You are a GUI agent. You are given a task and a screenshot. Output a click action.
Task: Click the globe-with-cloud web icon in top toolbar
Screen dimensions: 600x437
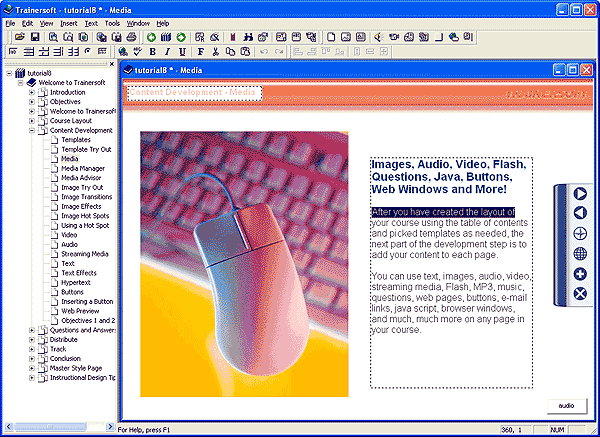(454, 37)
